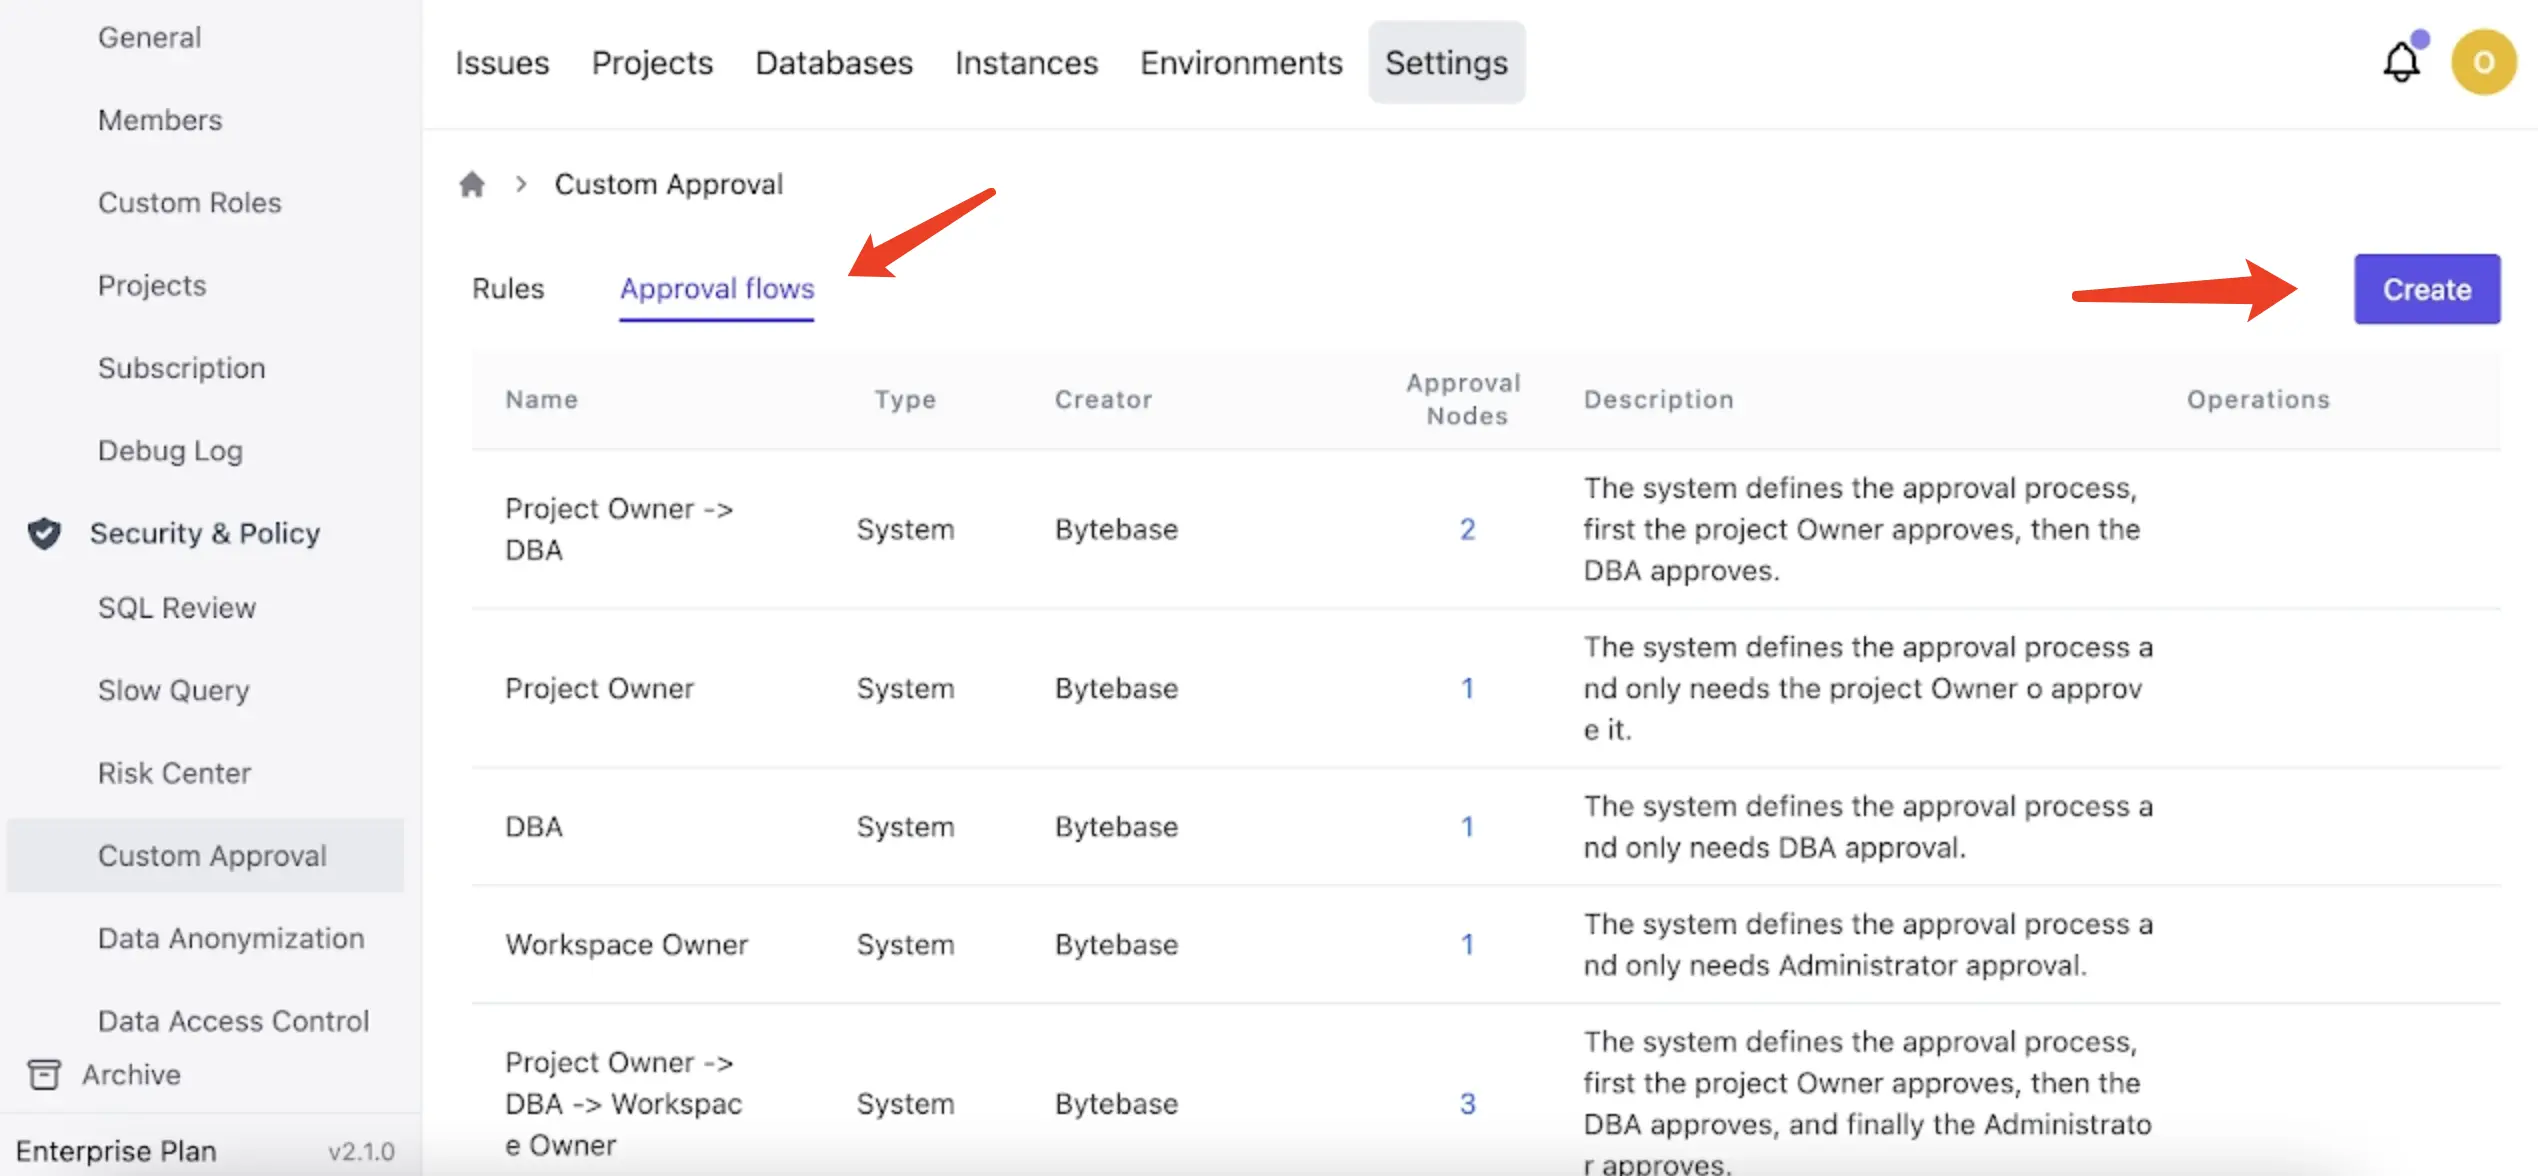Click the Workspace Owner flow row
The image size is (2538, 1176).
coord(626,944)
